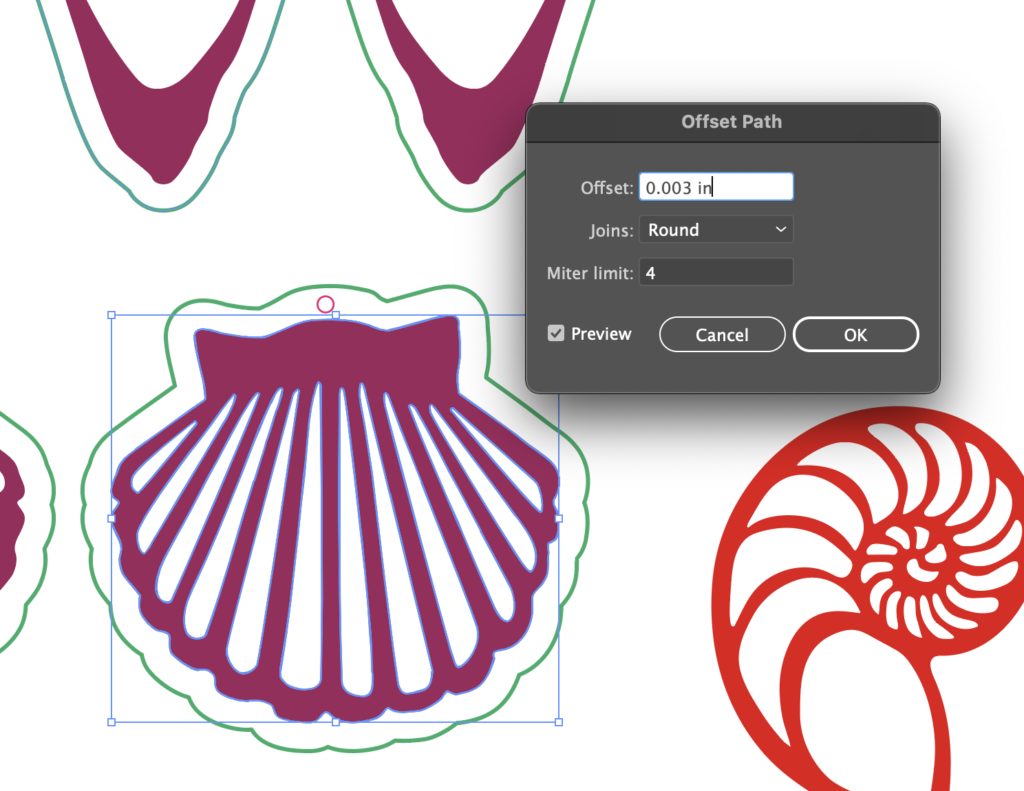Click the bottom-right bounding box handle
This screenshot has height=791, width=1024.
click(558, 722)
